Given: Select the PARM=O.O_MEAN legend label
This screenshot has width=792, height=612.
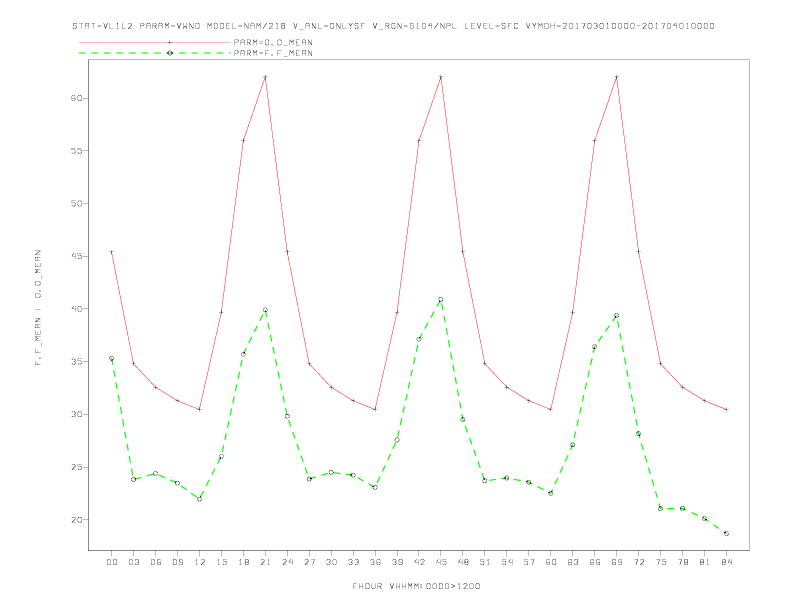Looking at the screenshot, I should (273, 42).
